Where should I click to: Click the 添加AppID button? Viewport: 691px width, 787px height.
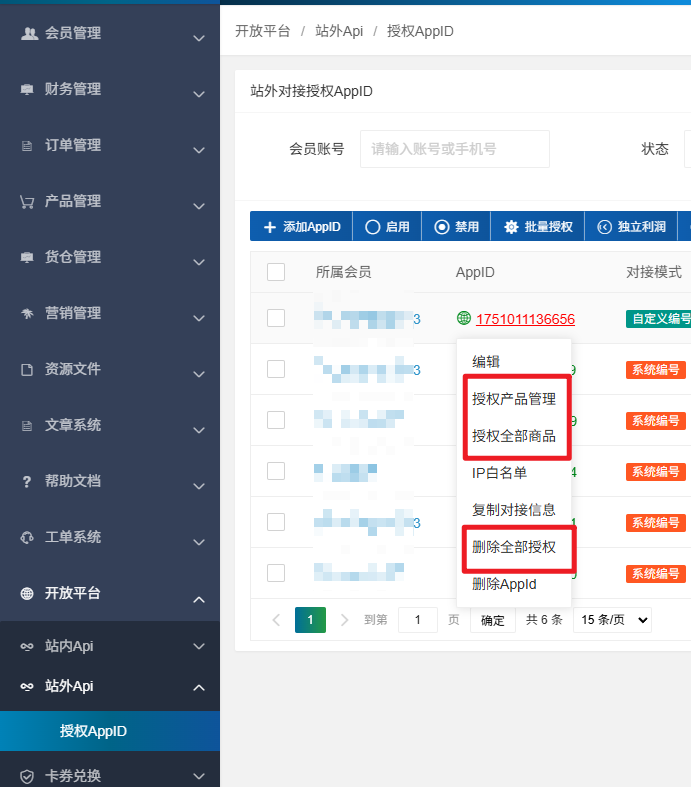301,227
